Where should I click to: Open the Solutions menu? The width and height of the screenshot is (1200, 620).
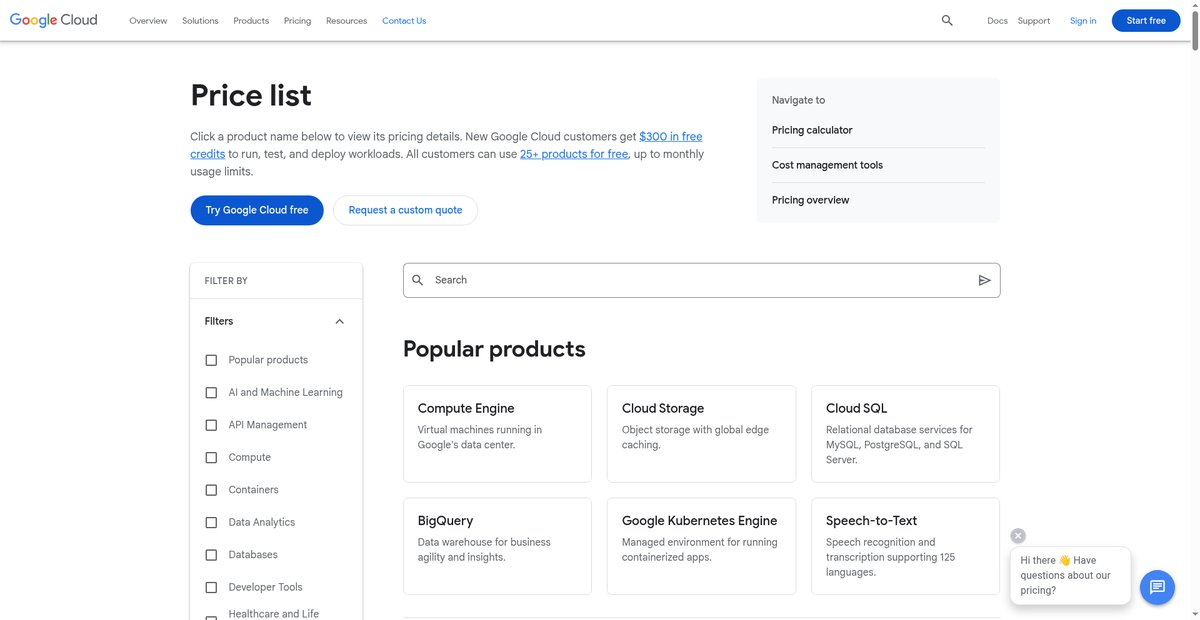tap(200, 20)
